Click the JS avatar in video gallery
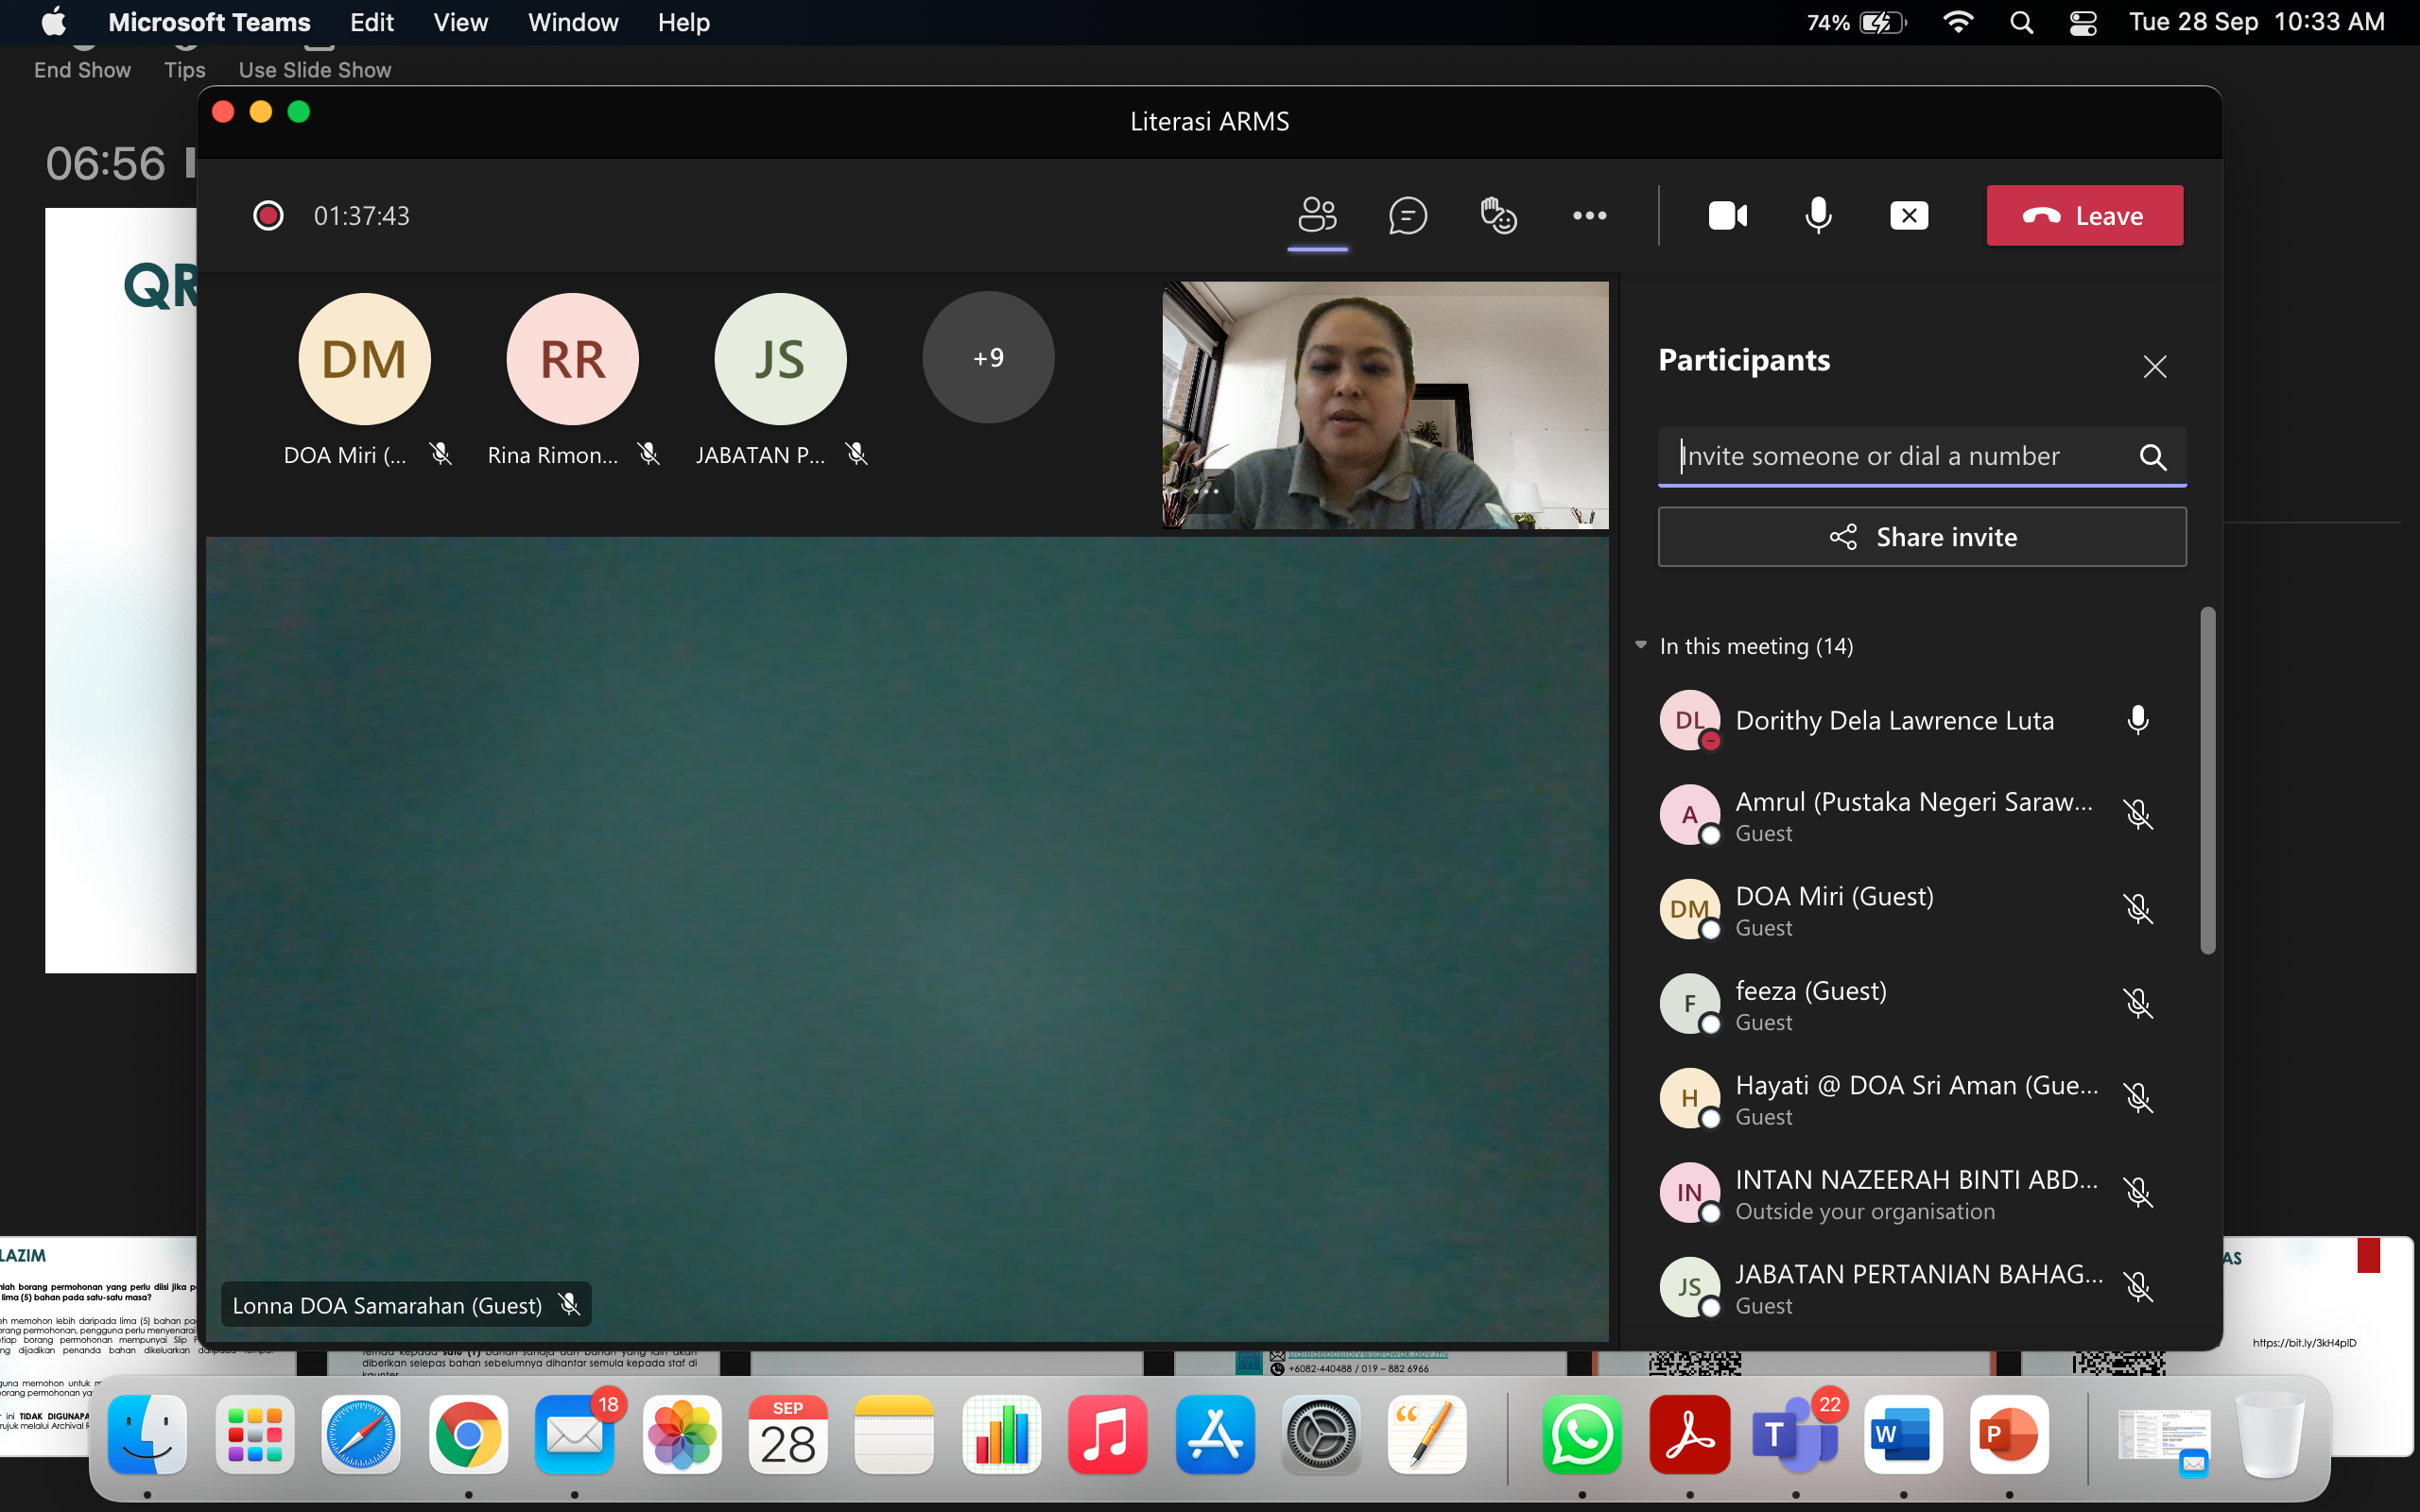 780,358
